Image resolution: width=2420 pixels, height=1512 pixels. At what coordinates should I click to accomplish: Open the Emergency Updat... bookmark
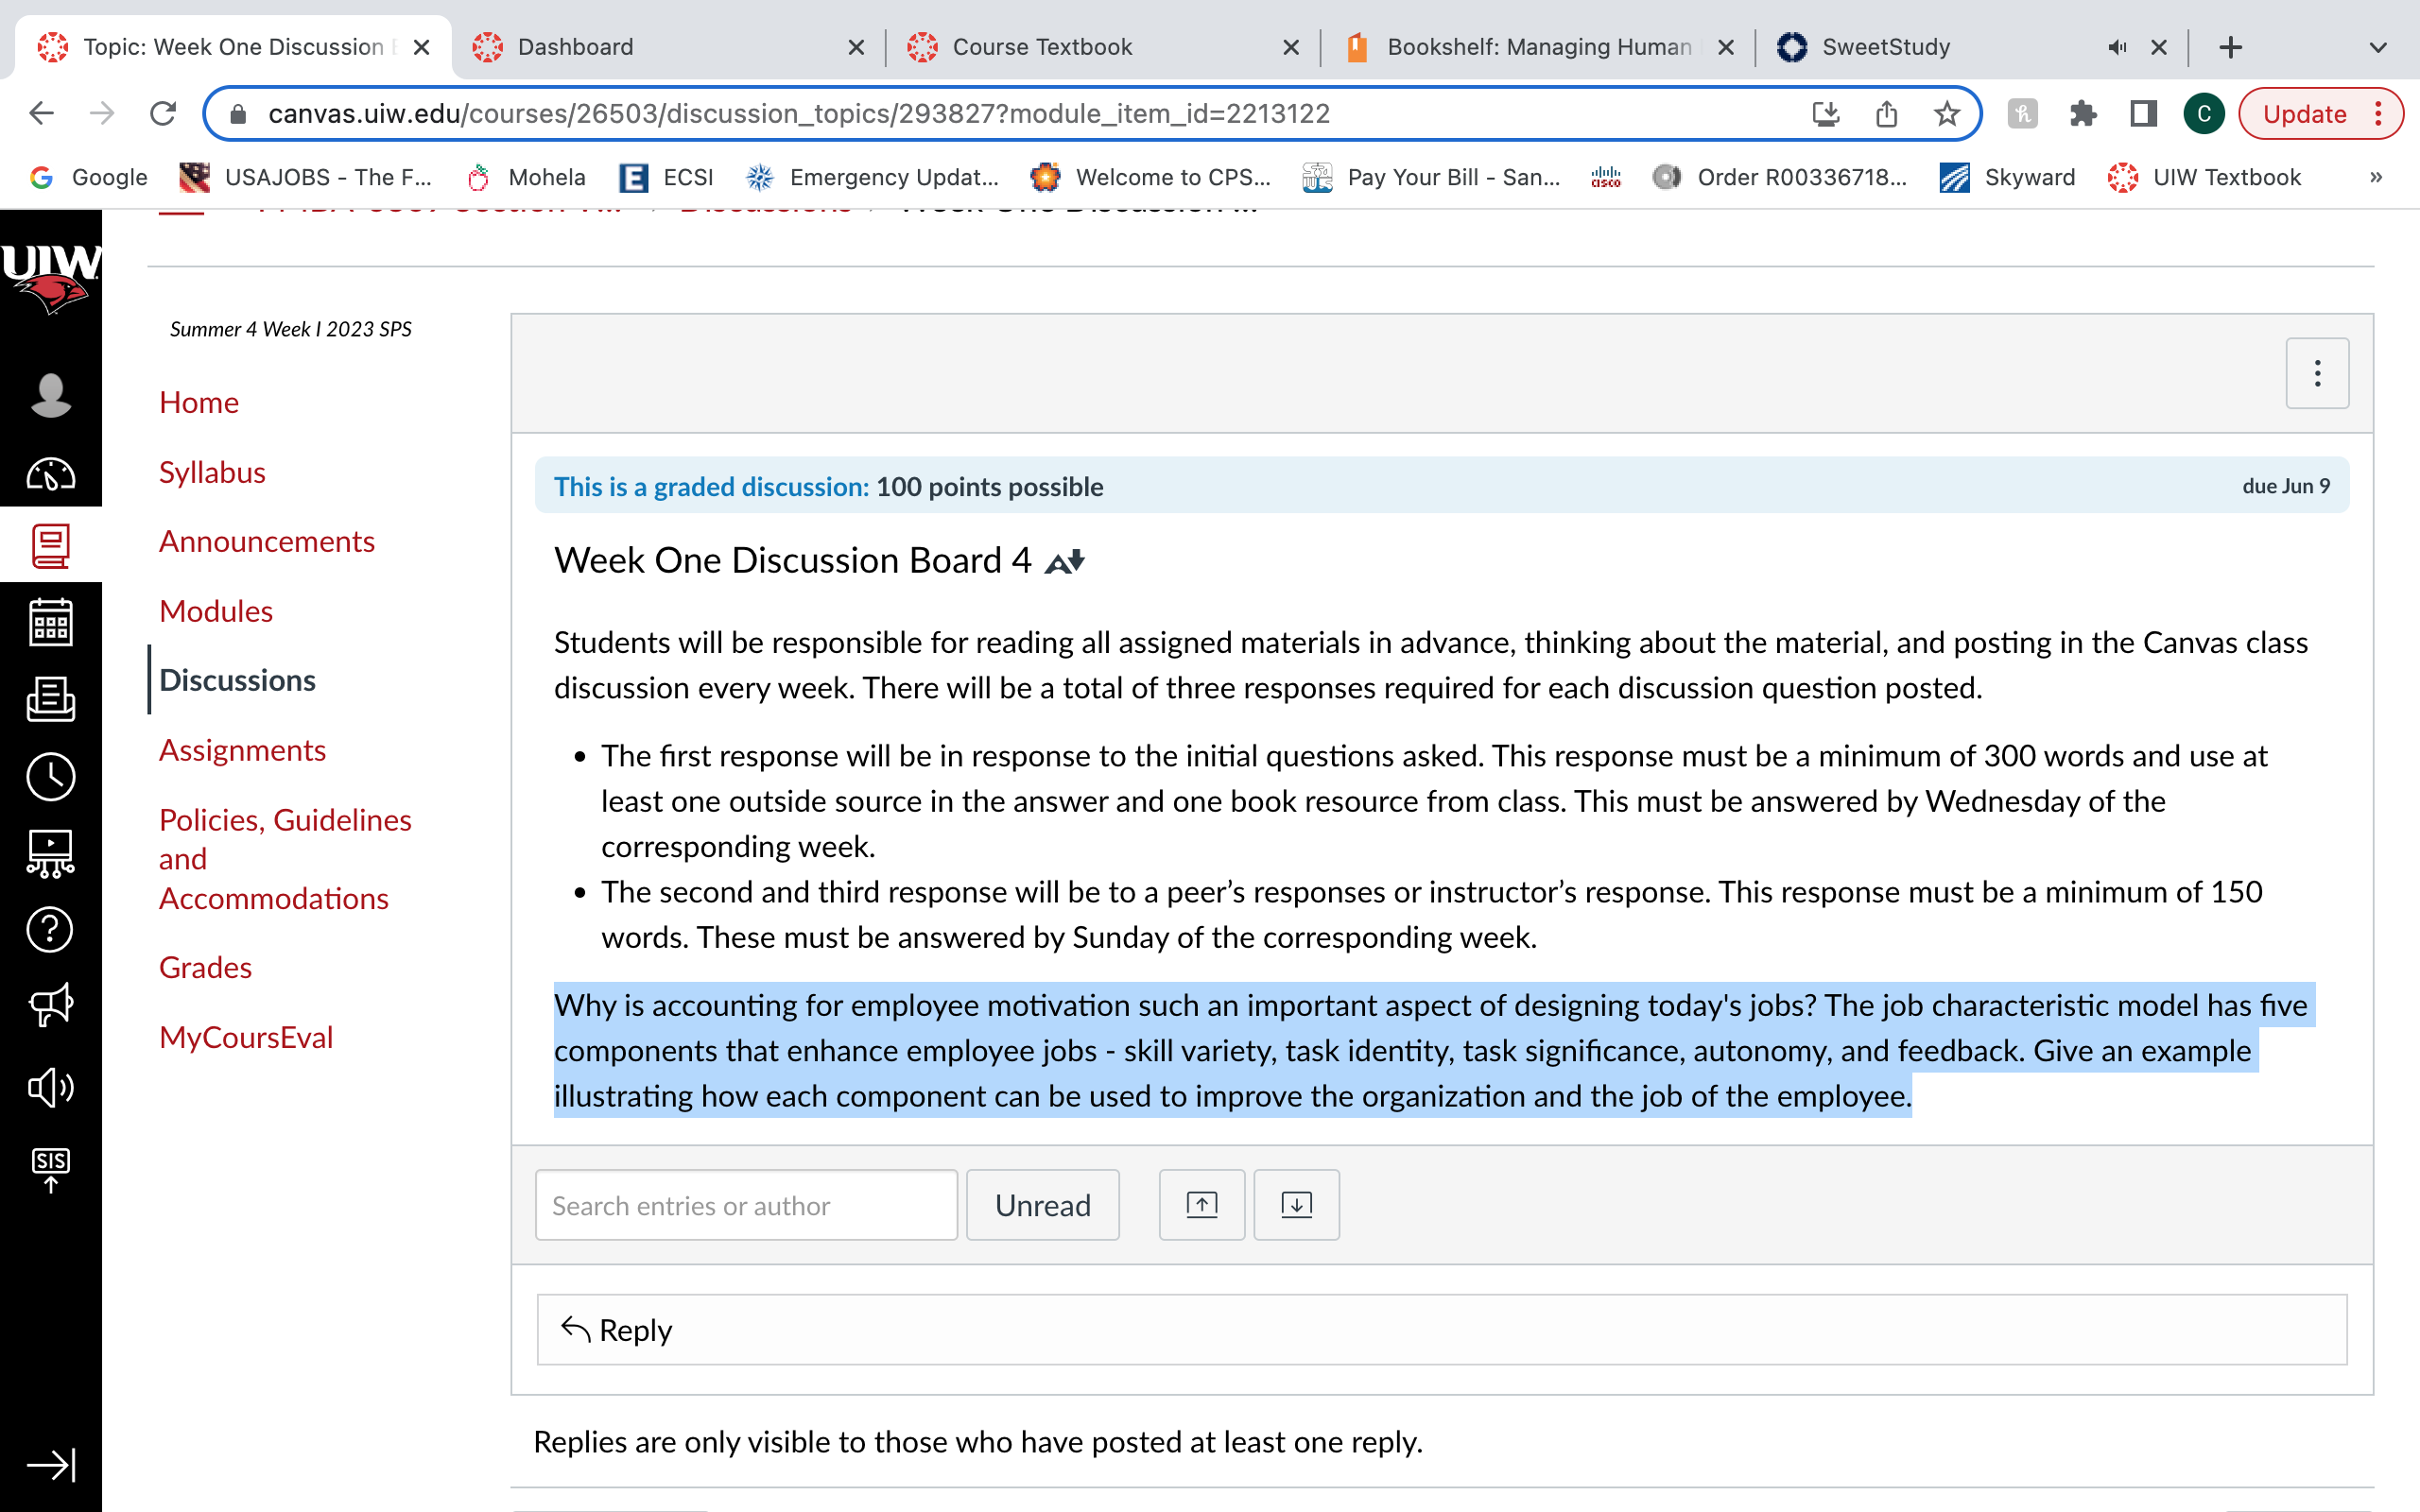point(872,177)
